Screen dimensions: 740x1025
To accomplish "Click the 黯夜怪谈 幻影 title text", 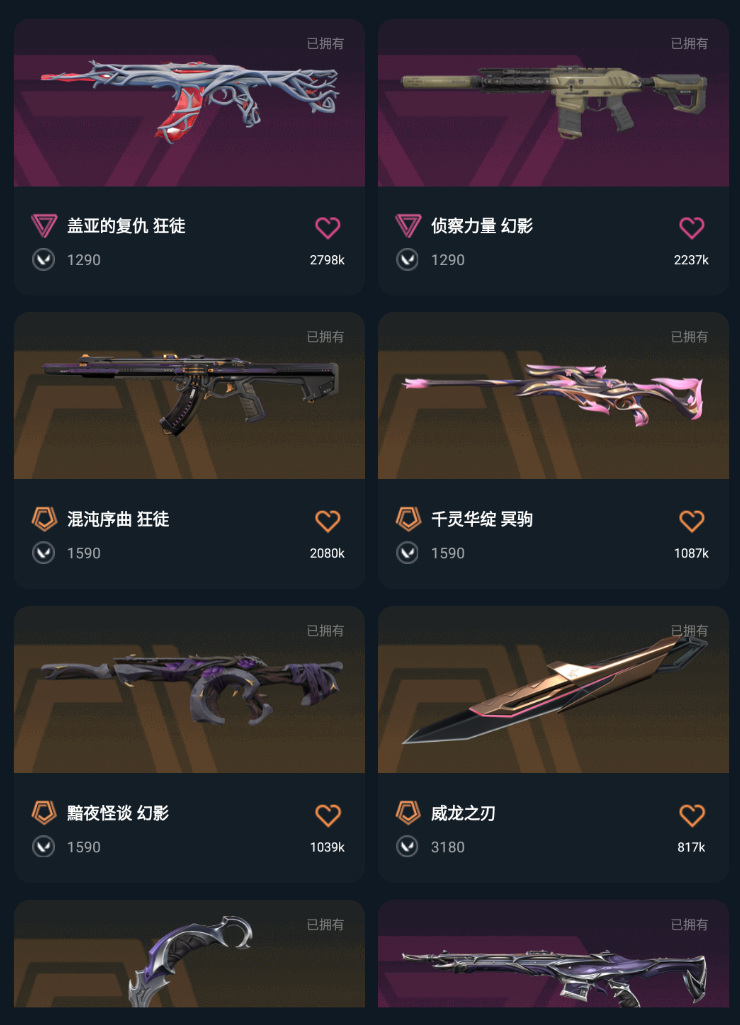I will click(118, 813).
